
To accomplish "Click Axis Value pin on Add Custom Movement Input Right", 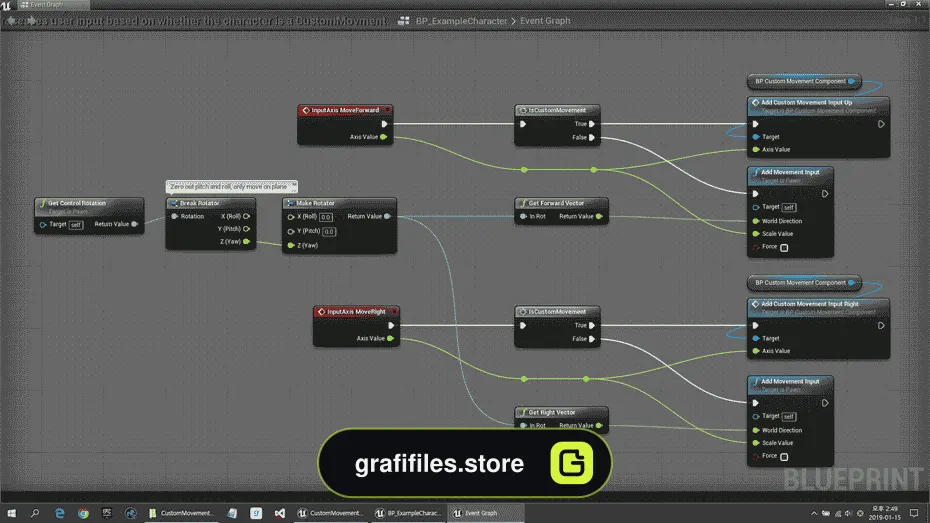I will click(x=756, y=351).
